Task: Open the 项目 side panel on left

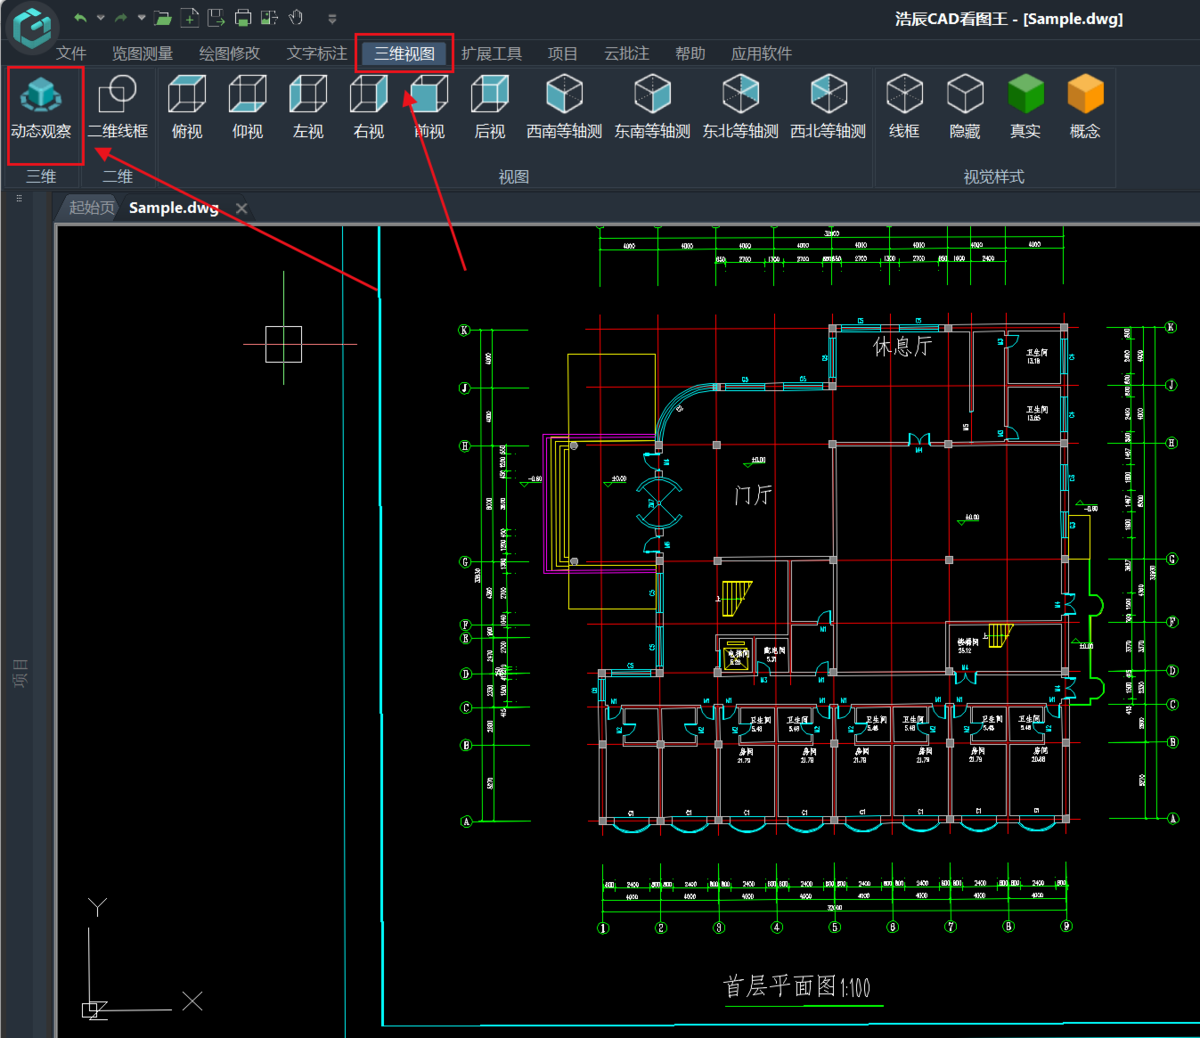Action: (20, 672)
